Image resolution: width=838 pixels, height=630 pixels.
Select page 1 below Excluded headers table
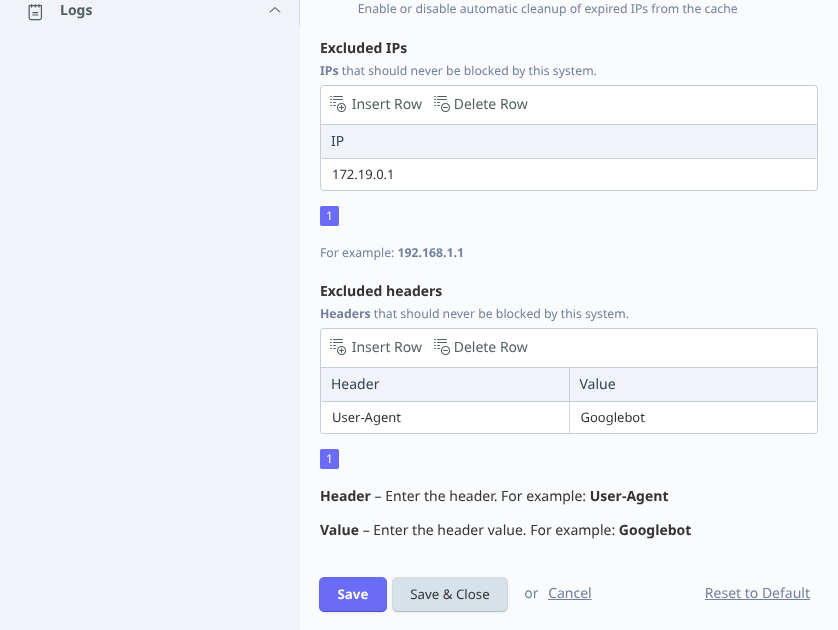330,459
